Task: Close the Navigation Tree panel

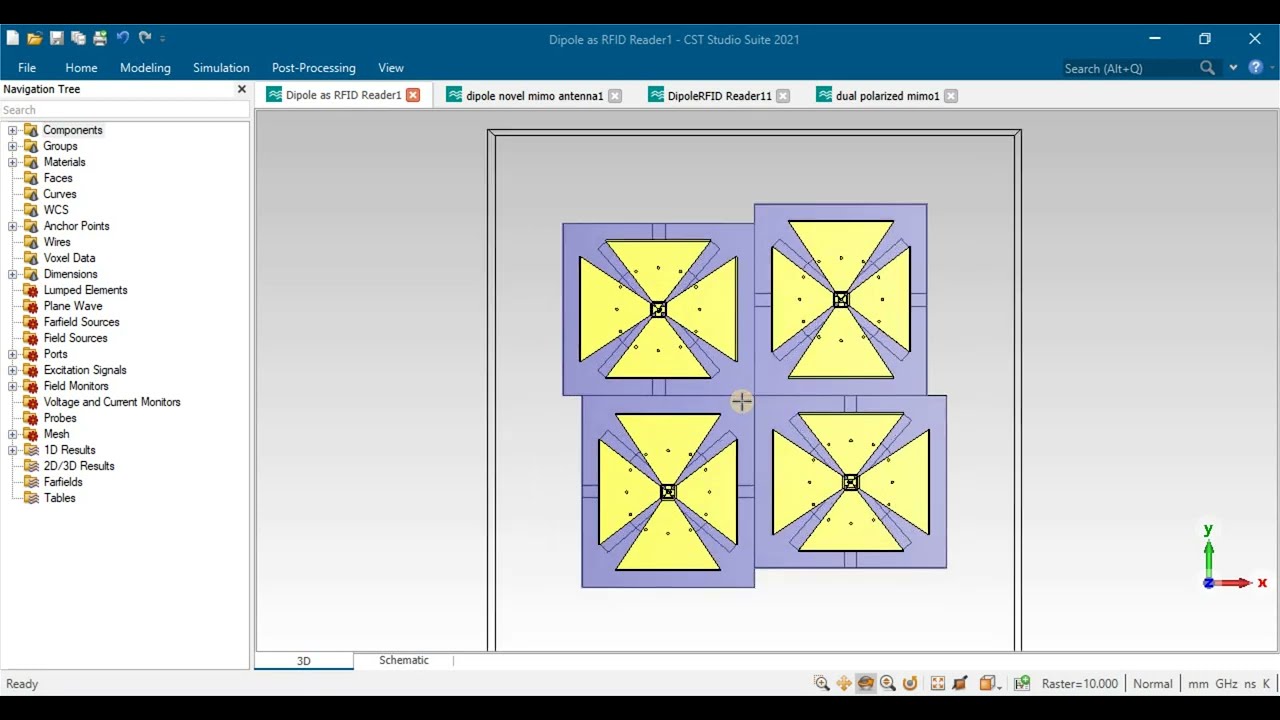Action: 241,89
